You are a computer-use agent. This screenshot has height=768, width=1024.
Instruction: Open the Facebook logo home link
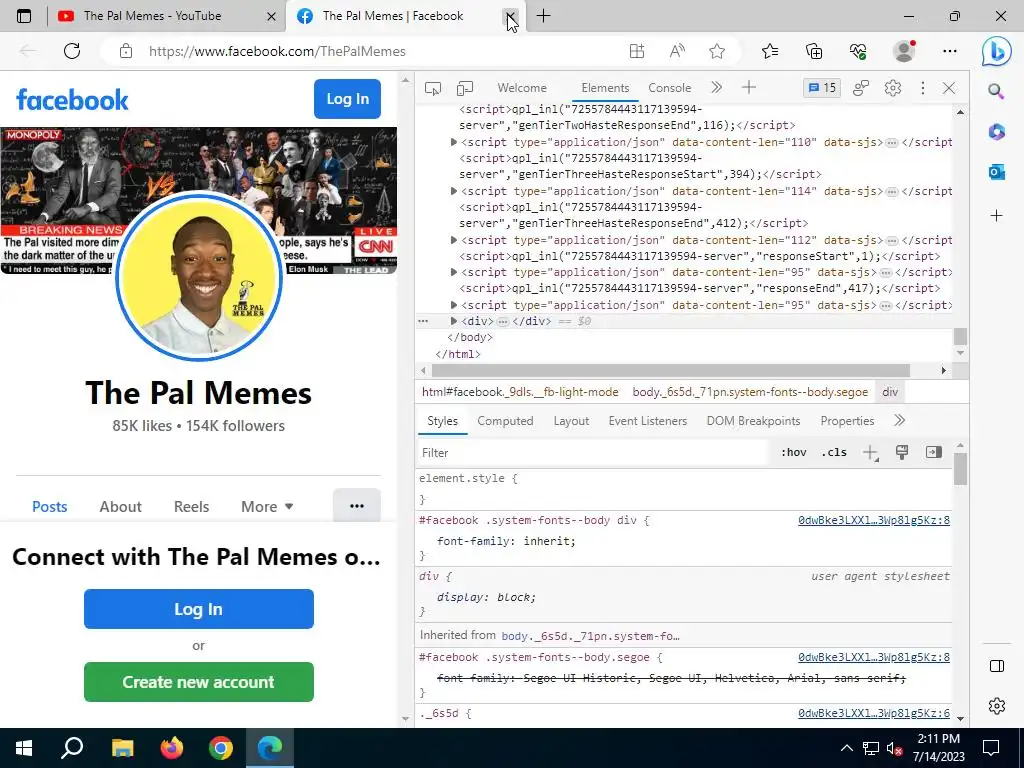72,100
